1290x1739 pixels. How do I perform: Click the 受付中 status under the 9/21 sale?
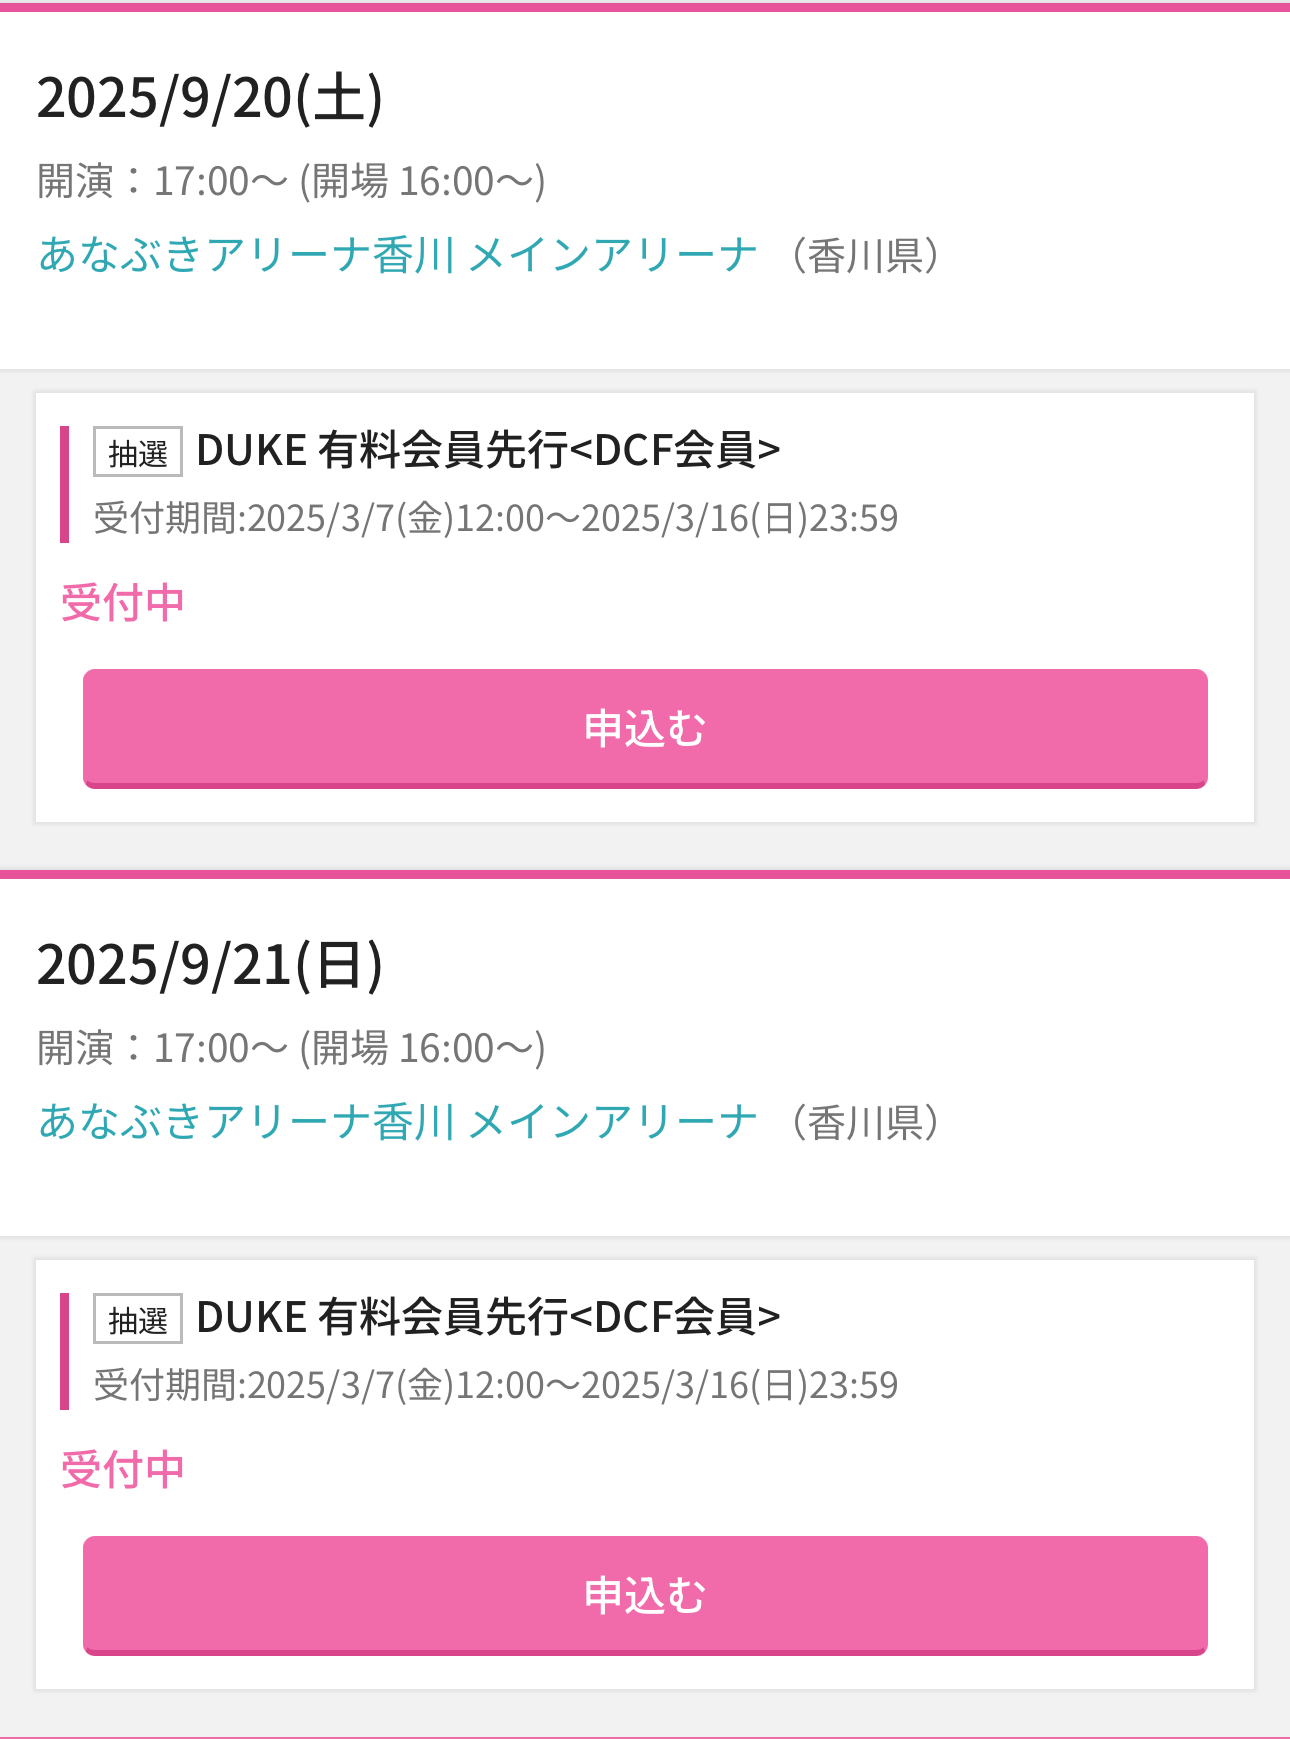point(123,1470)
